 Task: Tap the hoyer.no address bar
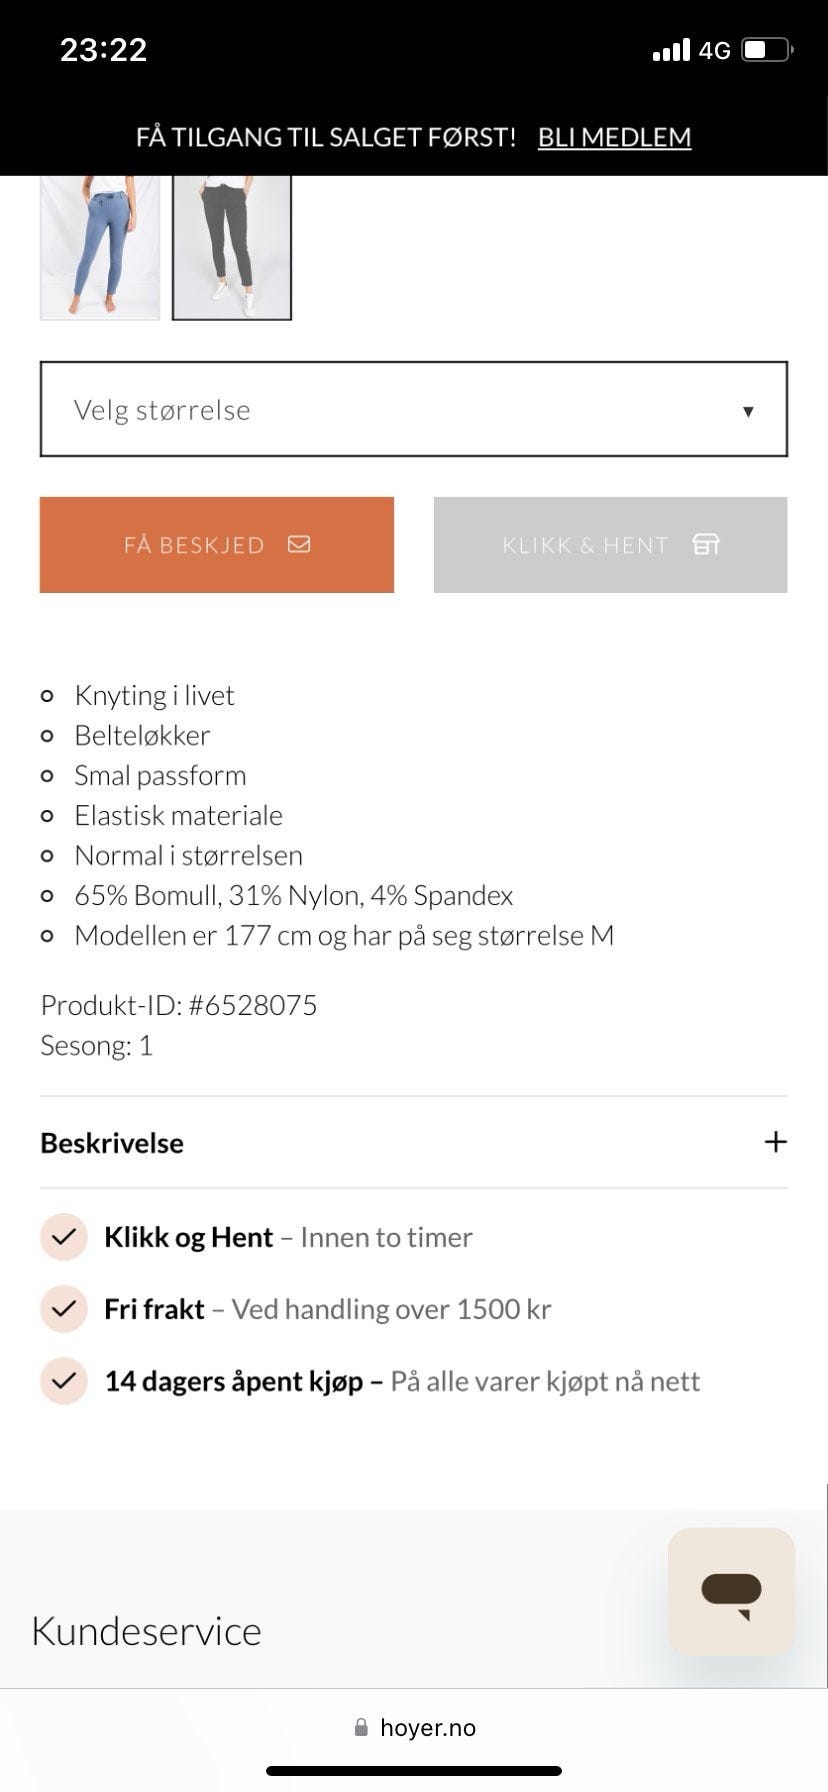click(414, 1727)
